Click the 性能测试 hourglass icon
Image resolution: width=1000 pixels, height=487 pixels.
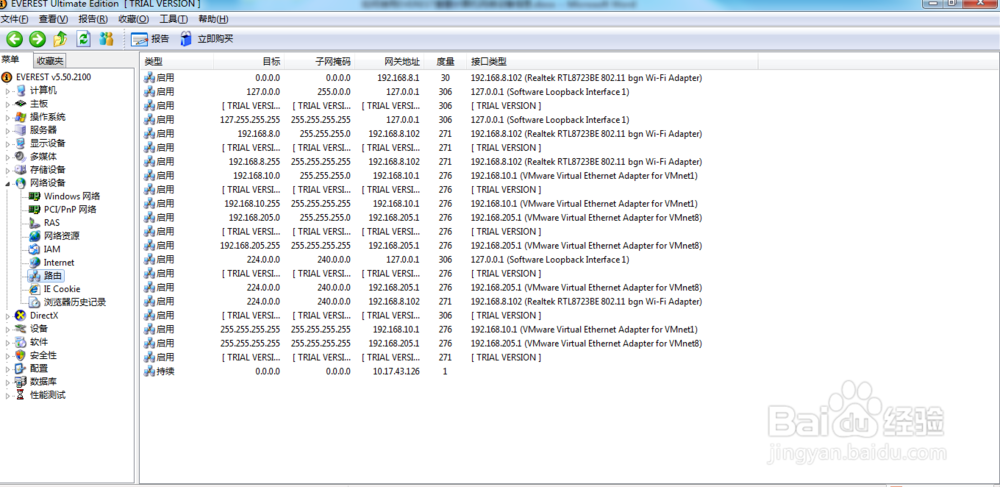click(20, 395)
